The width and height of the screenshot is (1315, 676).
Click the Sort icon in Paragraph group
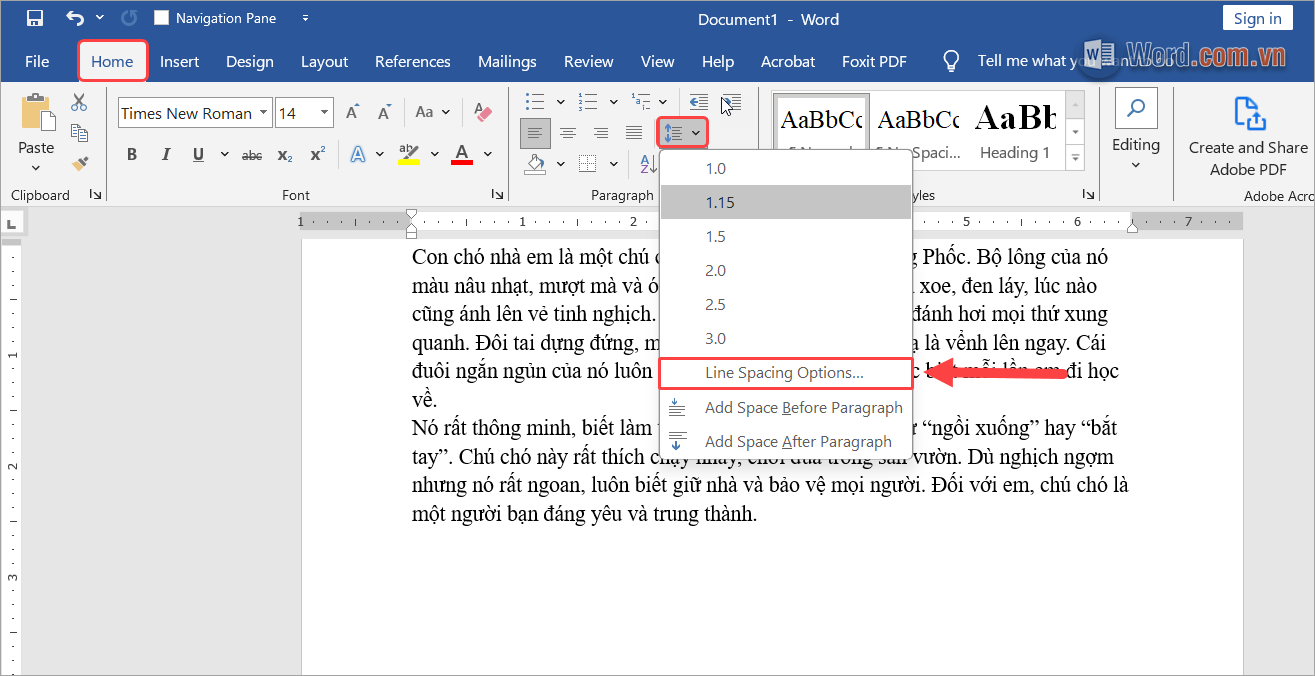648,163
